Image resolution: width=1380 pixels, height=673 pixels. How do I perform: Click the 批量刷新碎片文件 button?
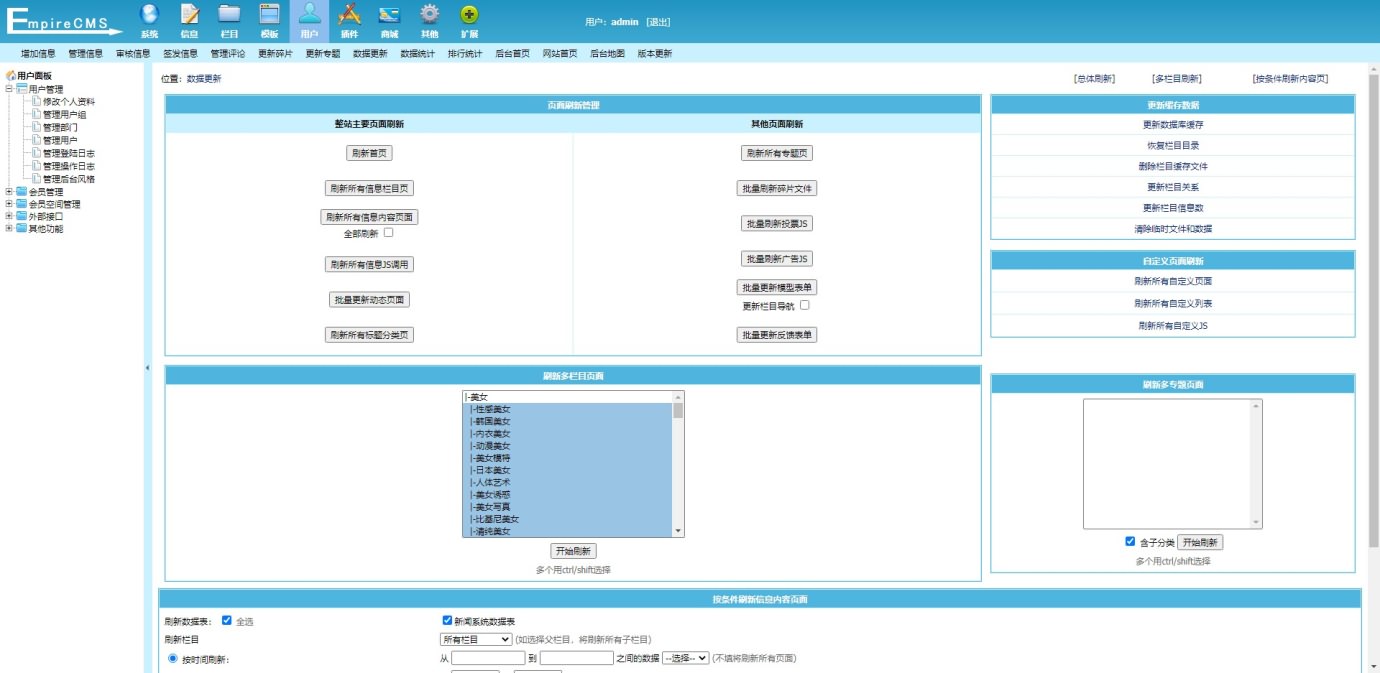point(779,188)
